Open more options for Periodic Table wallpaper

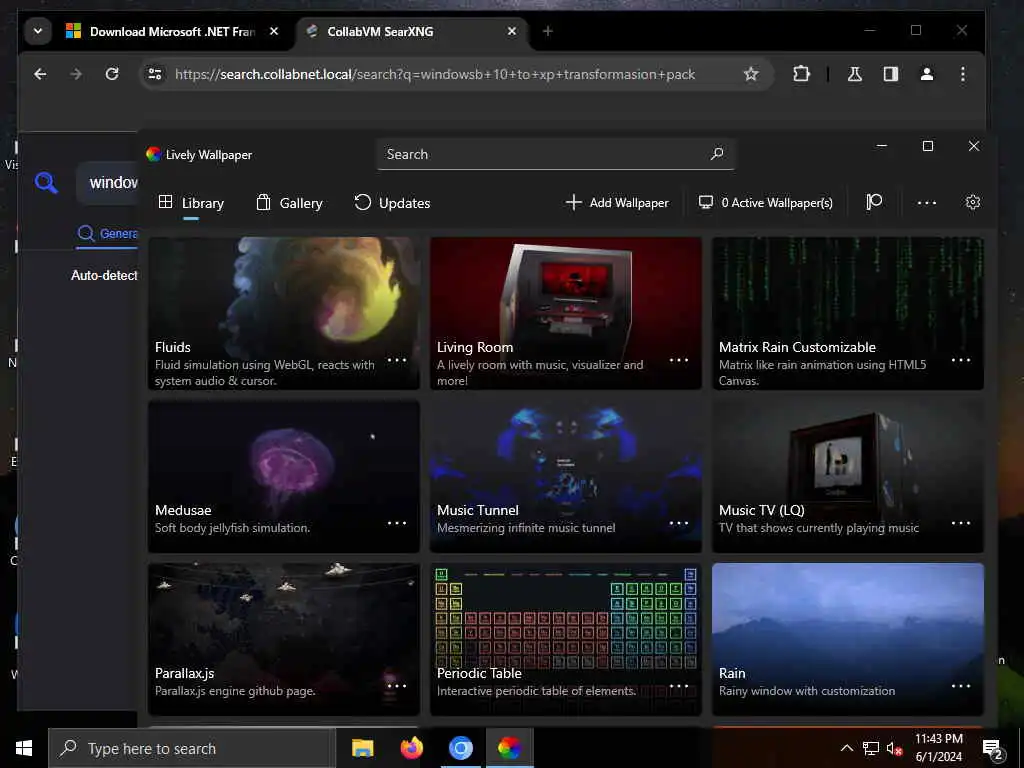(x=679, y=686)
